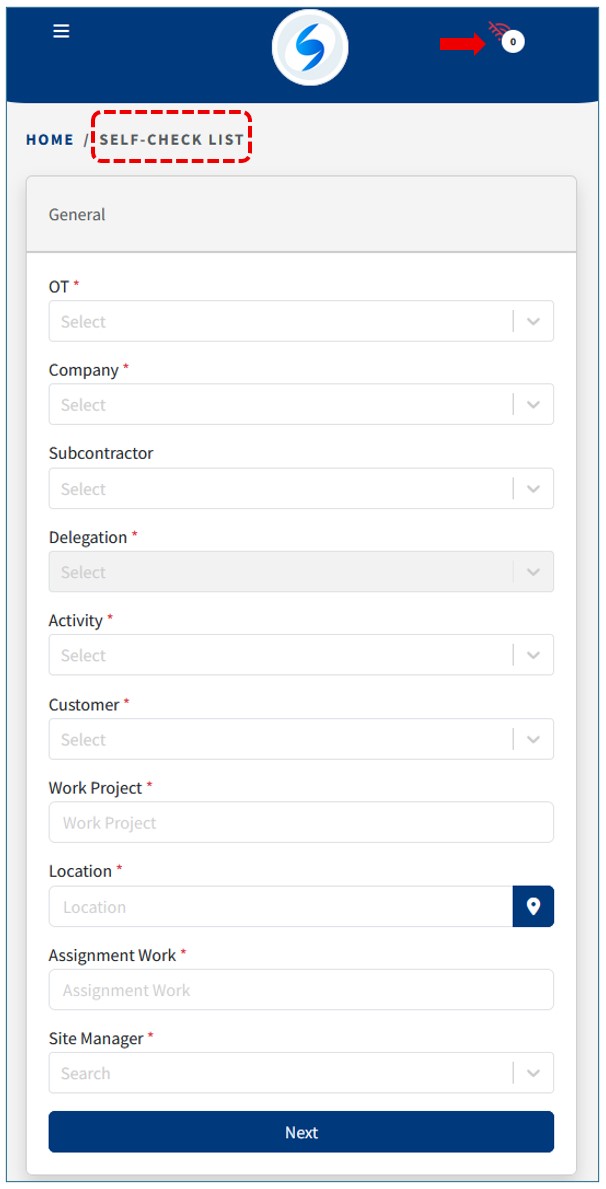
Task: Focus the Work Project text field
Action: click(300, 823)
